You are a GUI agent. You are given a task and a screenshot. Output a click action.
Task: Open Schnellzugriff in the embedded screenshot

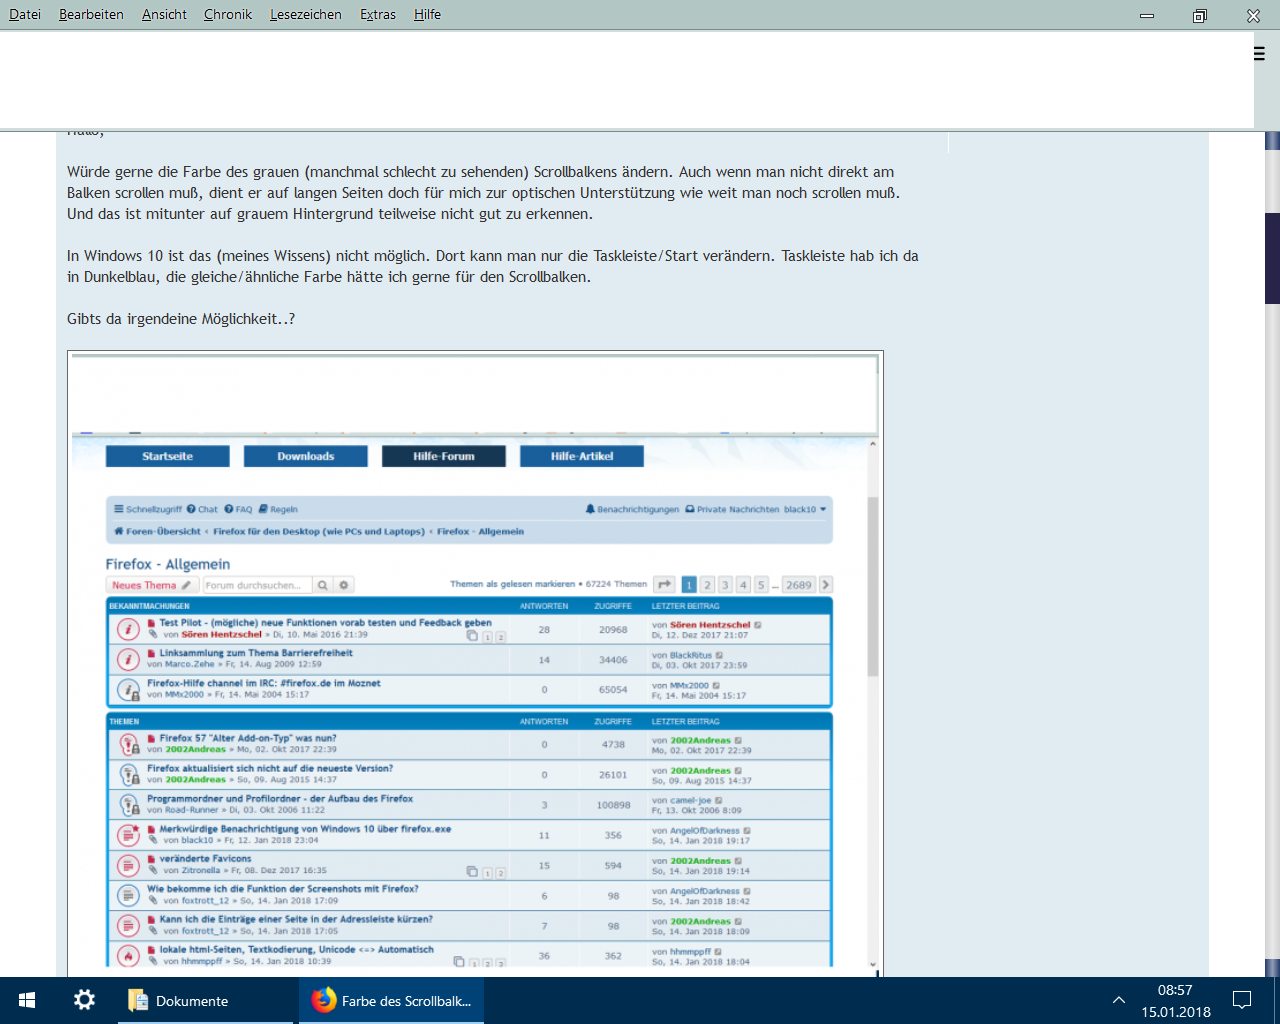[x=149, y=509]
